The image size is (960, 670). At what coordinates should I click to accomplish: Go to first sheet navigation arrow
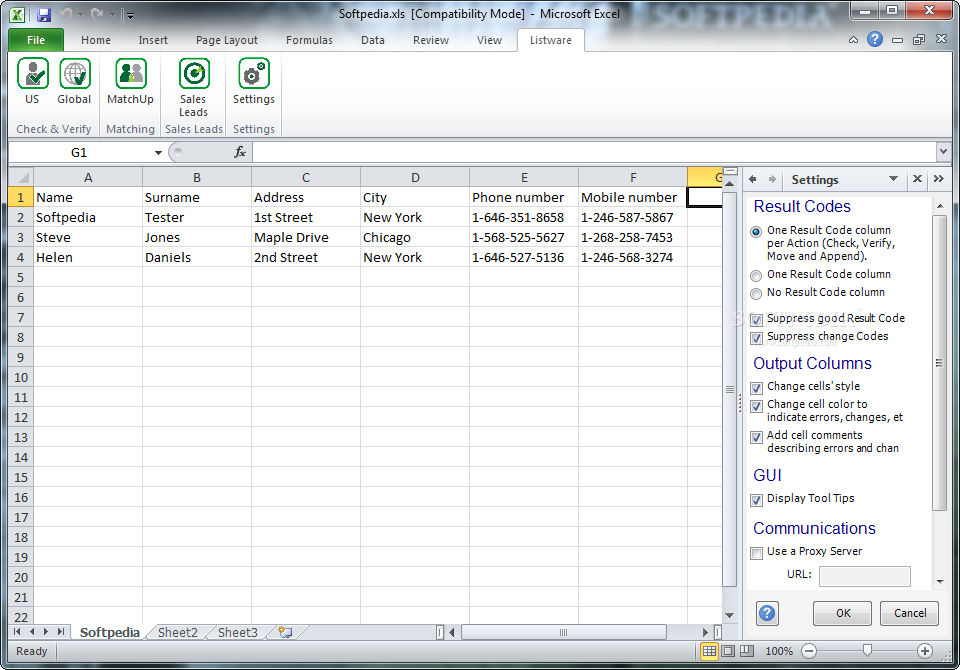tap(17, 631)
